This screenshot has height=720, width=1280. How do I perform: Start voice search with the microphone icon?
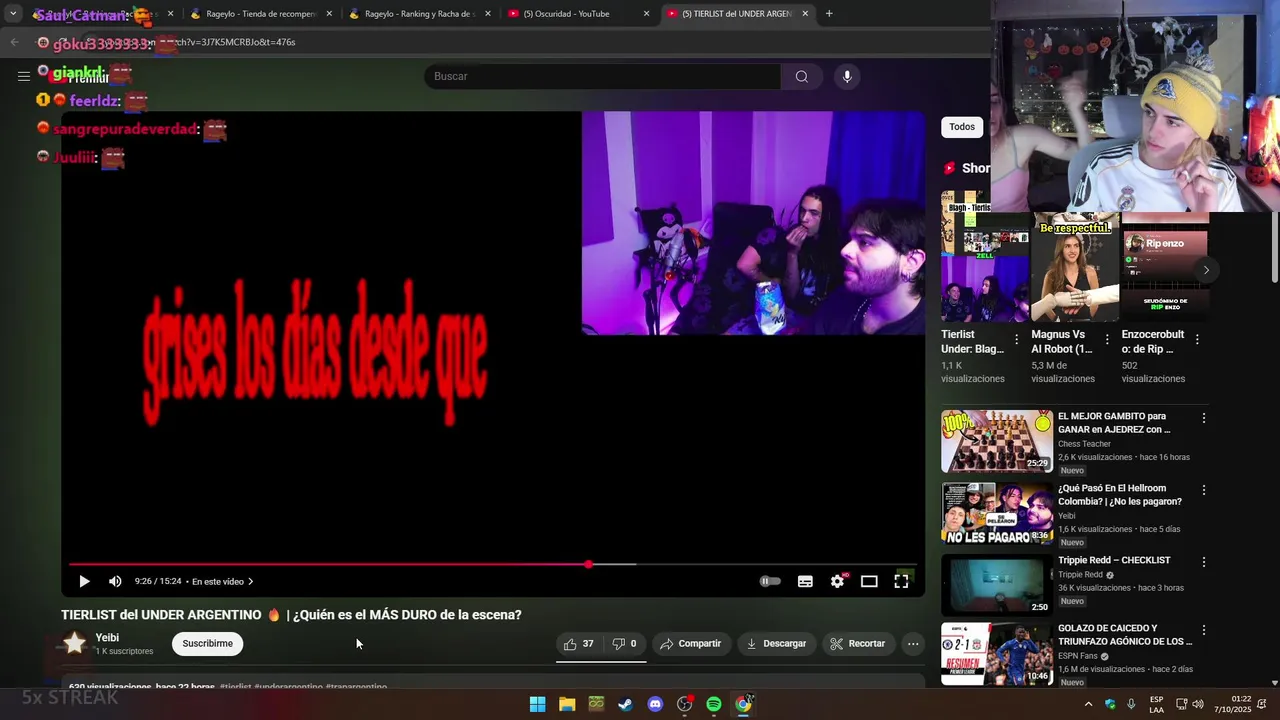point(847,77)
